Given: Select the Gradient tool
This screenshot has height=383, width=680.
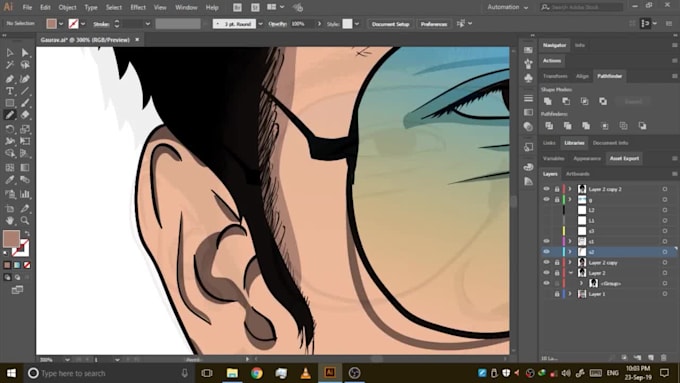Looking at the screenshot, I should (x=25, y=167).
